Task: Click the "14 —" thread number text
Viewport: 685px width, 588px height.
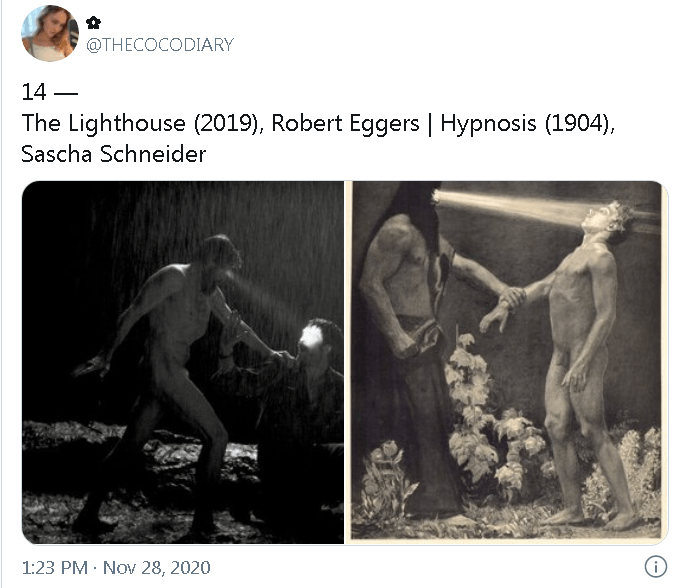Action: tap(49, 92)
